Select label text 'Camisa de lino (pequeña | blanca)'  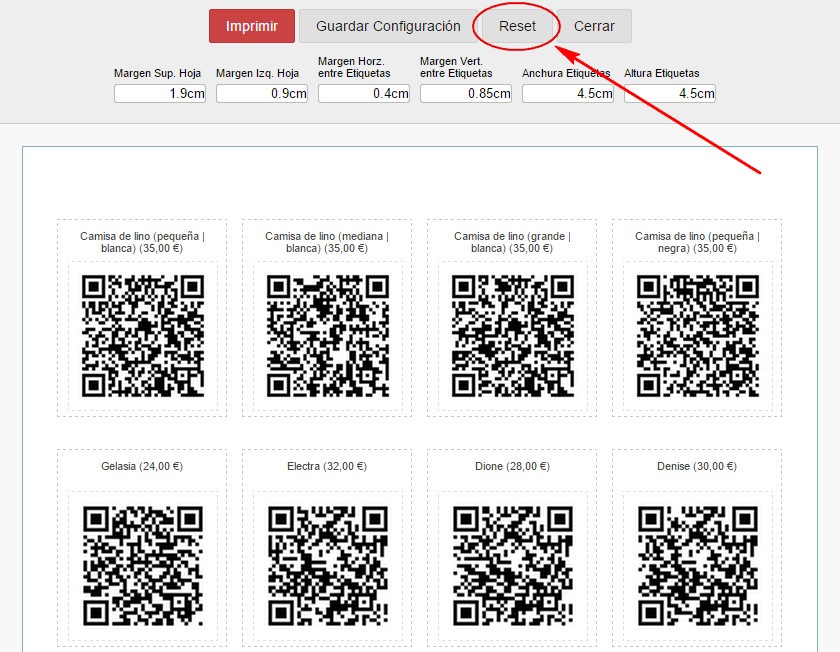pyautogui.click(x=142, y=242)
